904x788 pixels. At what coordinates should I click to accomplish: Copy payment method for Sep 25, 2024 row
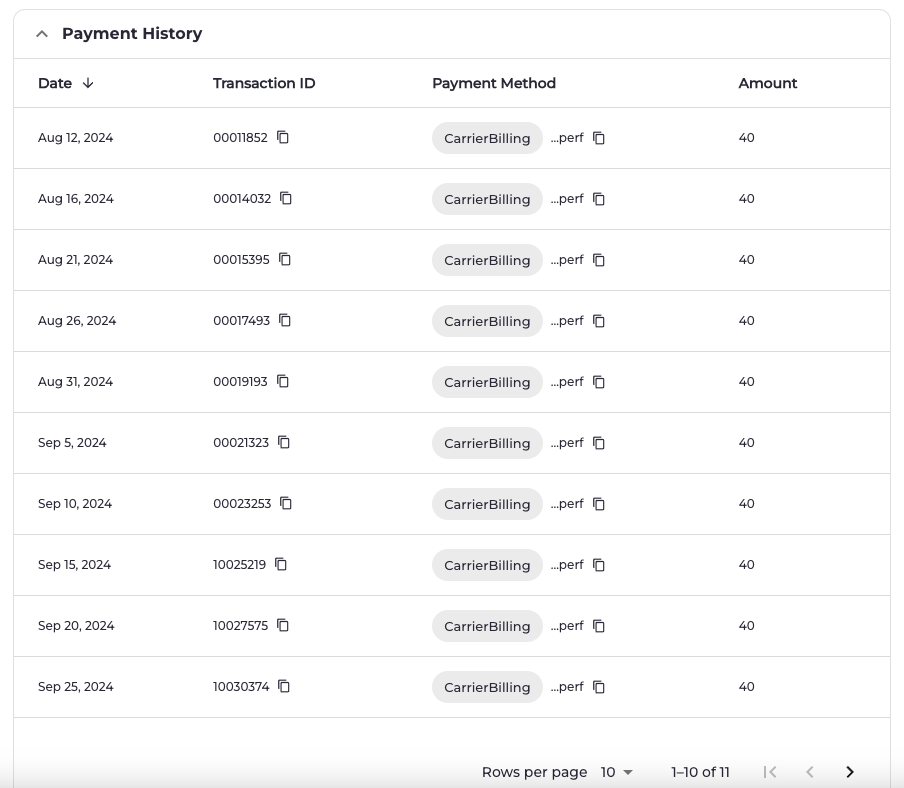(x=599, y=687)
